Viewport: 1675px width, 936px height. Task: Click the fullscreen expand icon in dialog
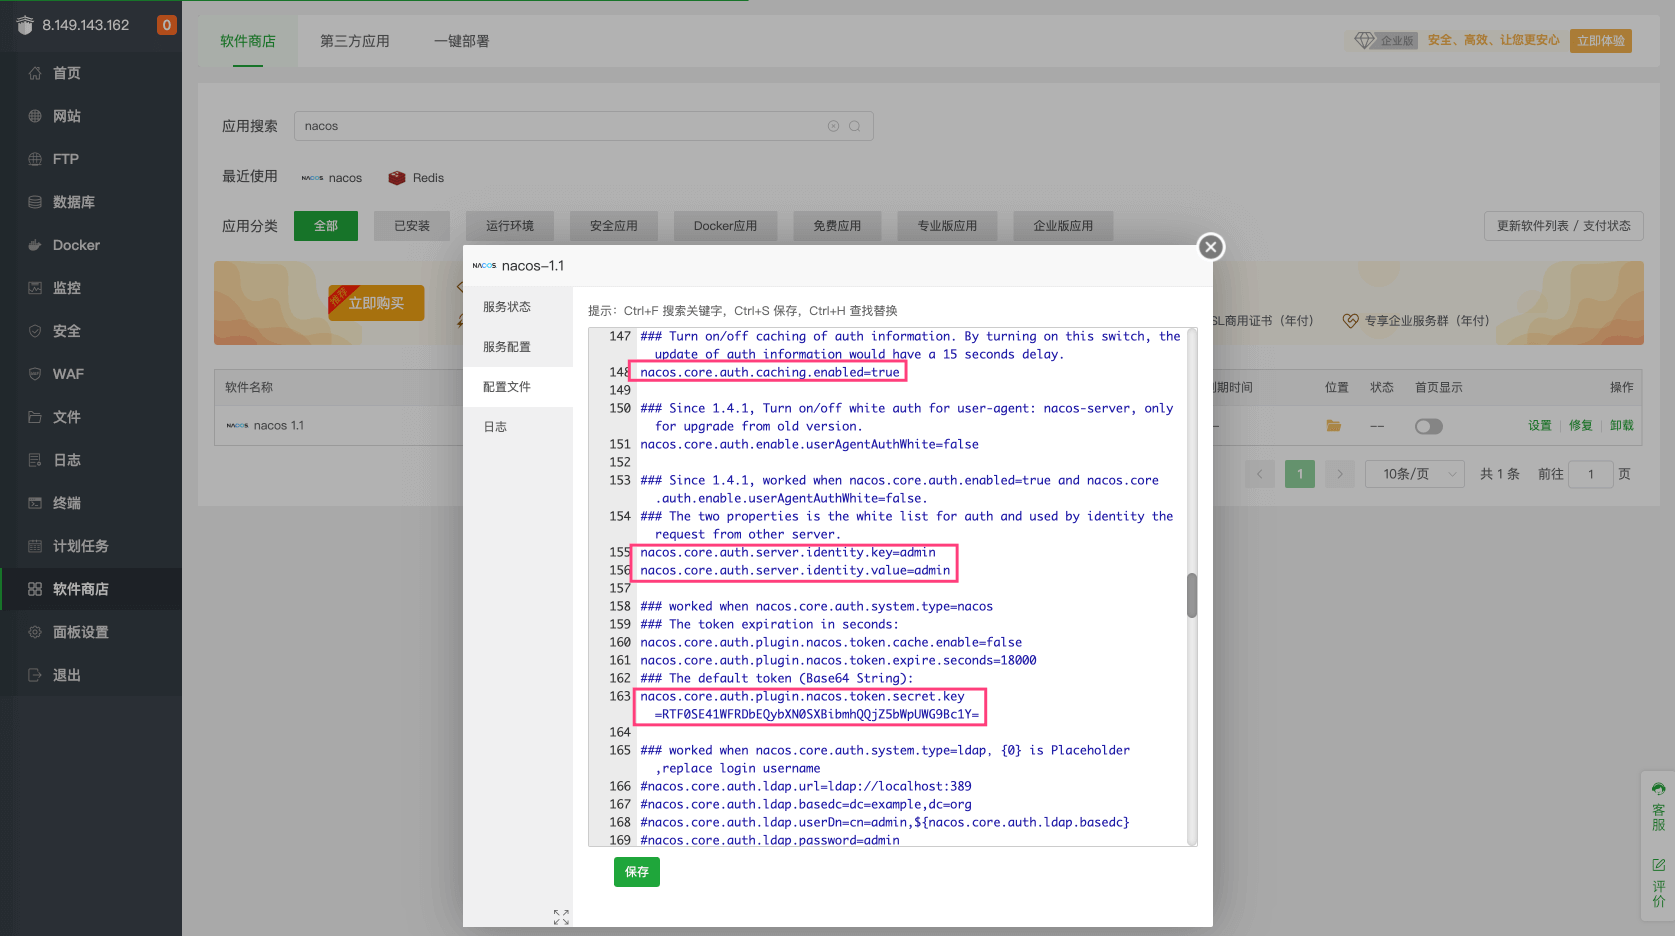[561, 916]
